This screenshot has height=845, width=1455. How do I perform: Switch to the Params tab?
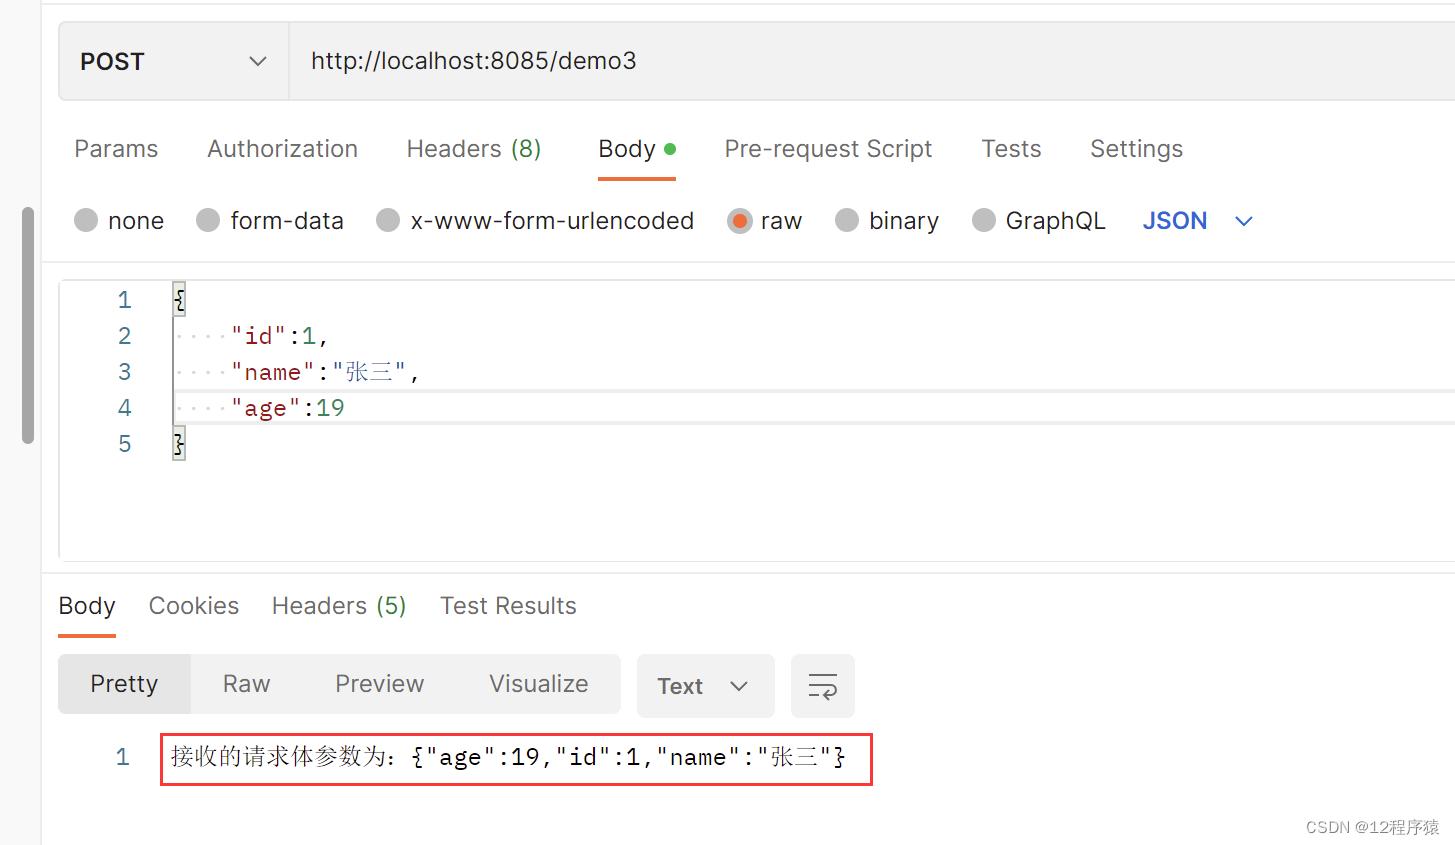click(116, 149)
